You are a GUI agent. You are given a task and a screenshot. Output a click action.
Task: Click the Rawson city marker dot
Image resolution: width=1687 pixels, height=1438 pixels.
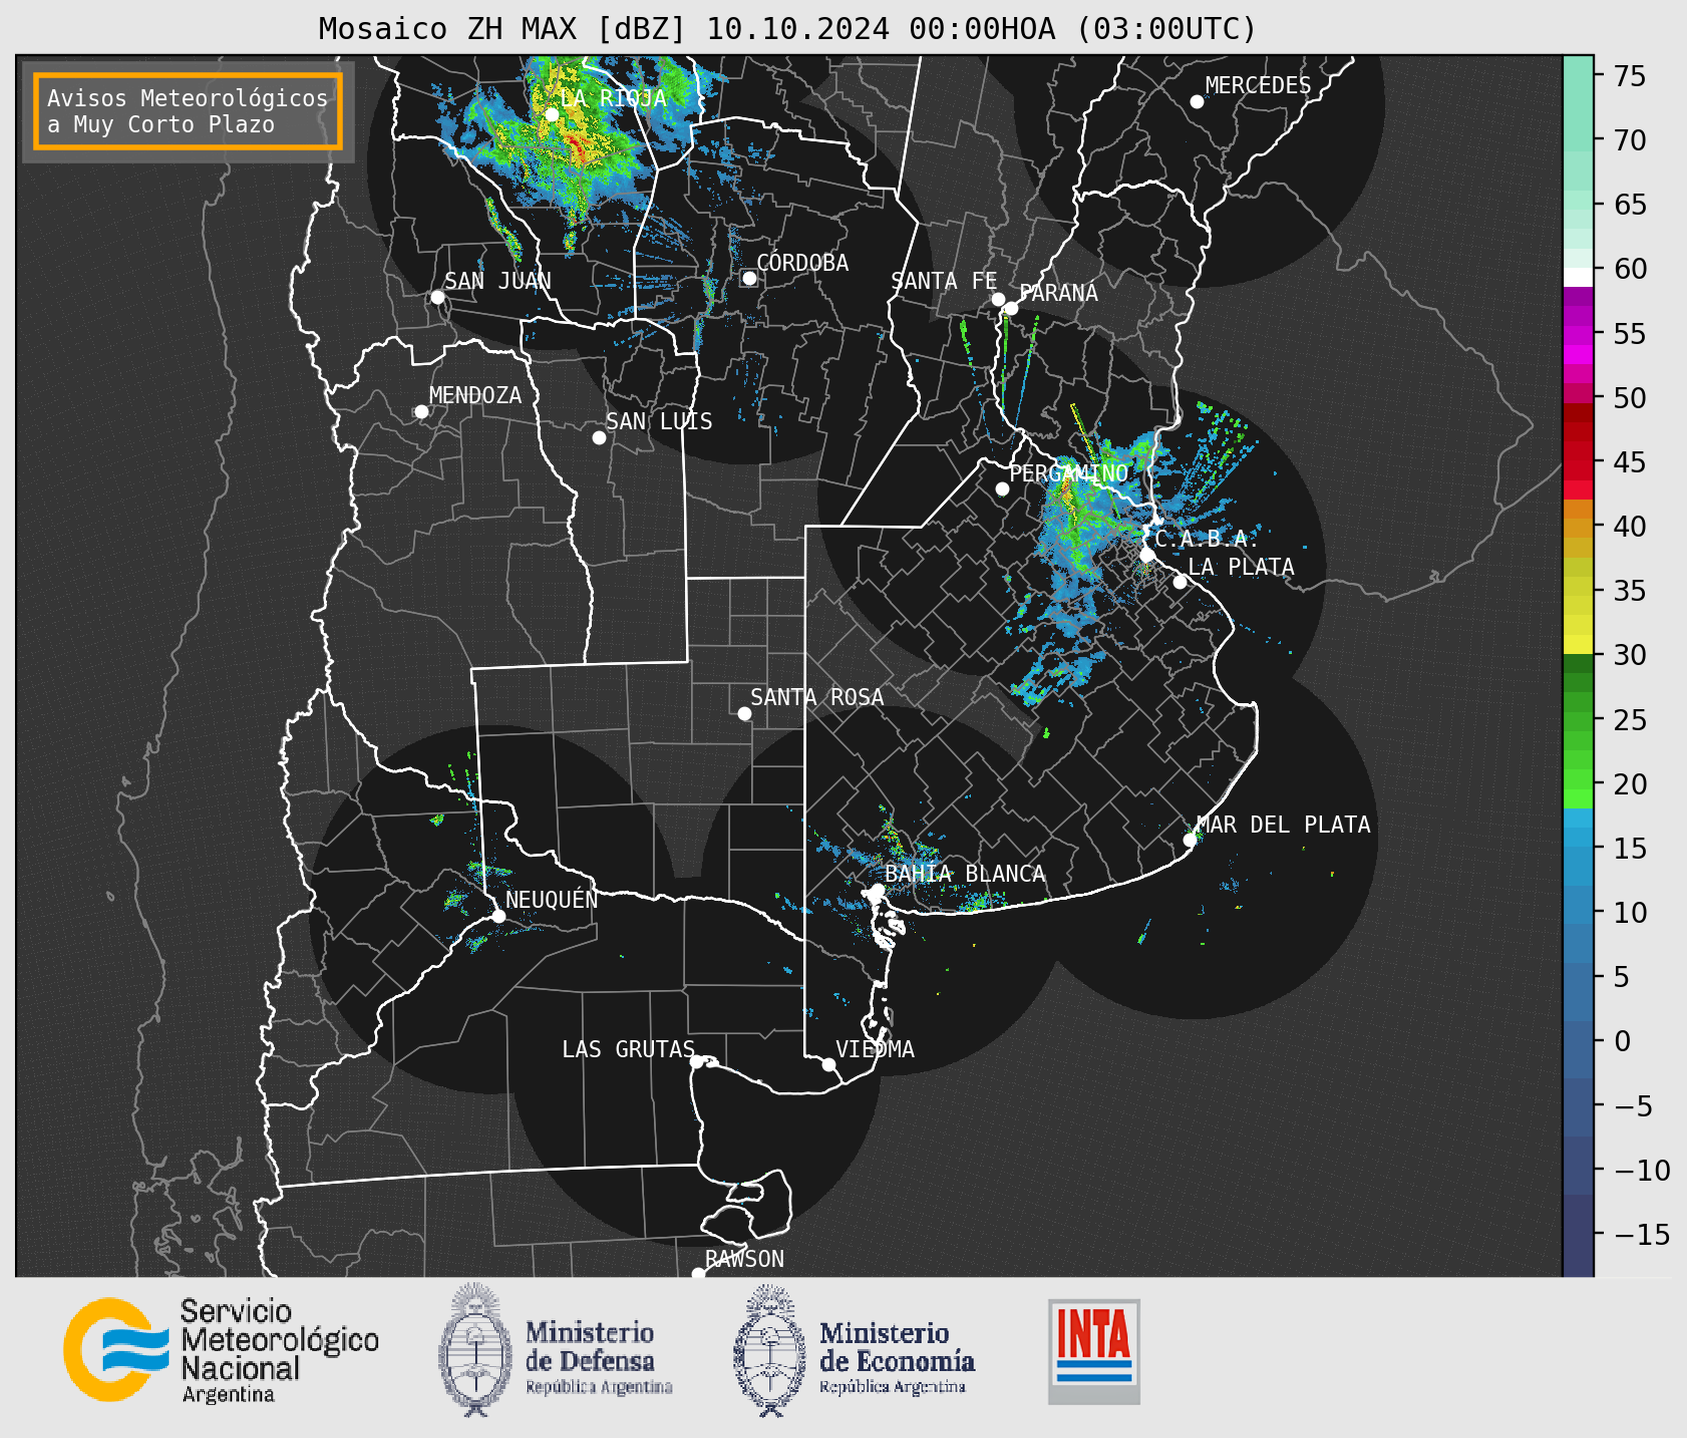point(698,1274)
